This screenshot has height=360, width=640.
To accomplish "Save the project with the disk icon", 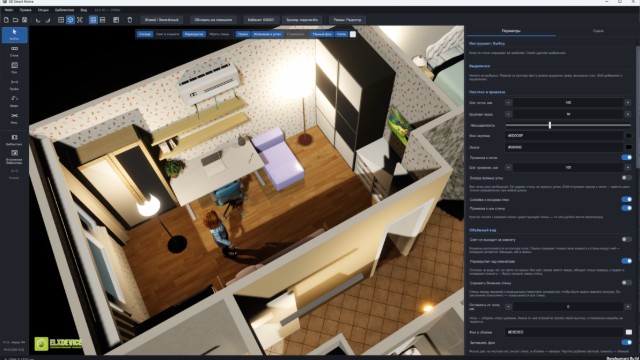I will click(x=24, y=20).
